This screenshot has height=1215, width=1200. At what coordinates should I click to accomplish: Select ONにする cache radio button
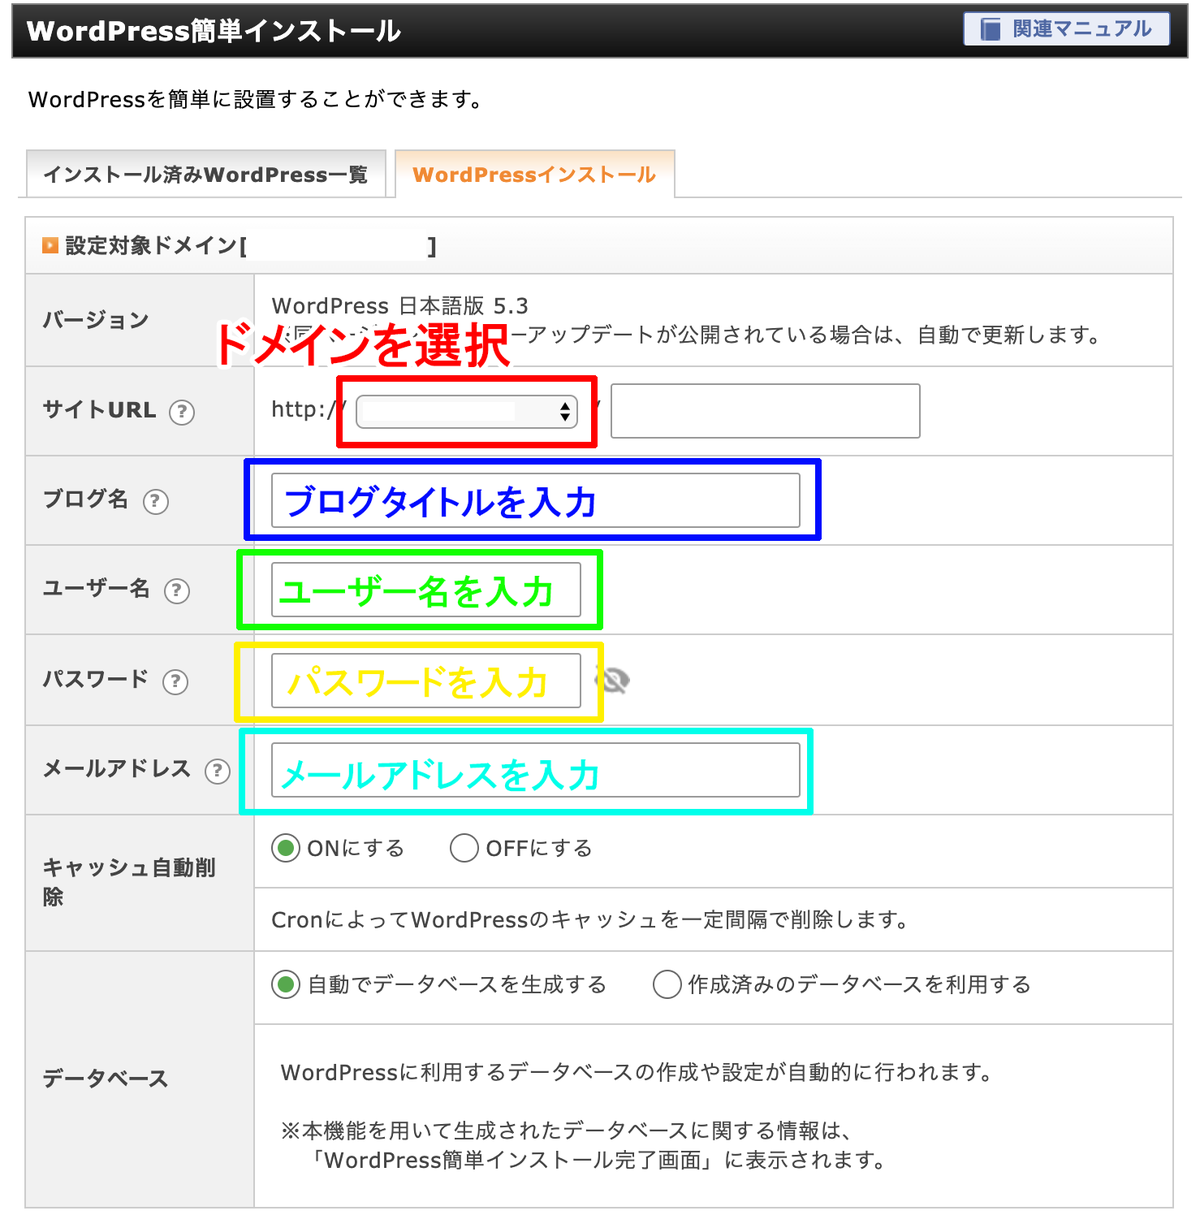(286, 848)
